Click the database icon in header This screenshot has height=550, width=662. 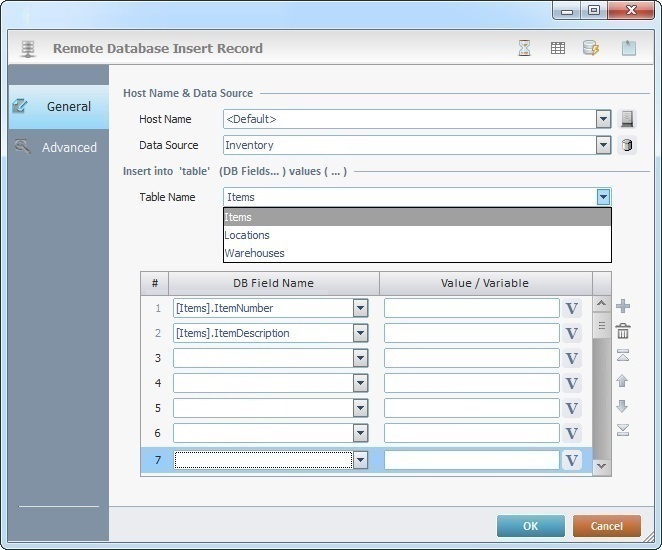pos(591,48)
